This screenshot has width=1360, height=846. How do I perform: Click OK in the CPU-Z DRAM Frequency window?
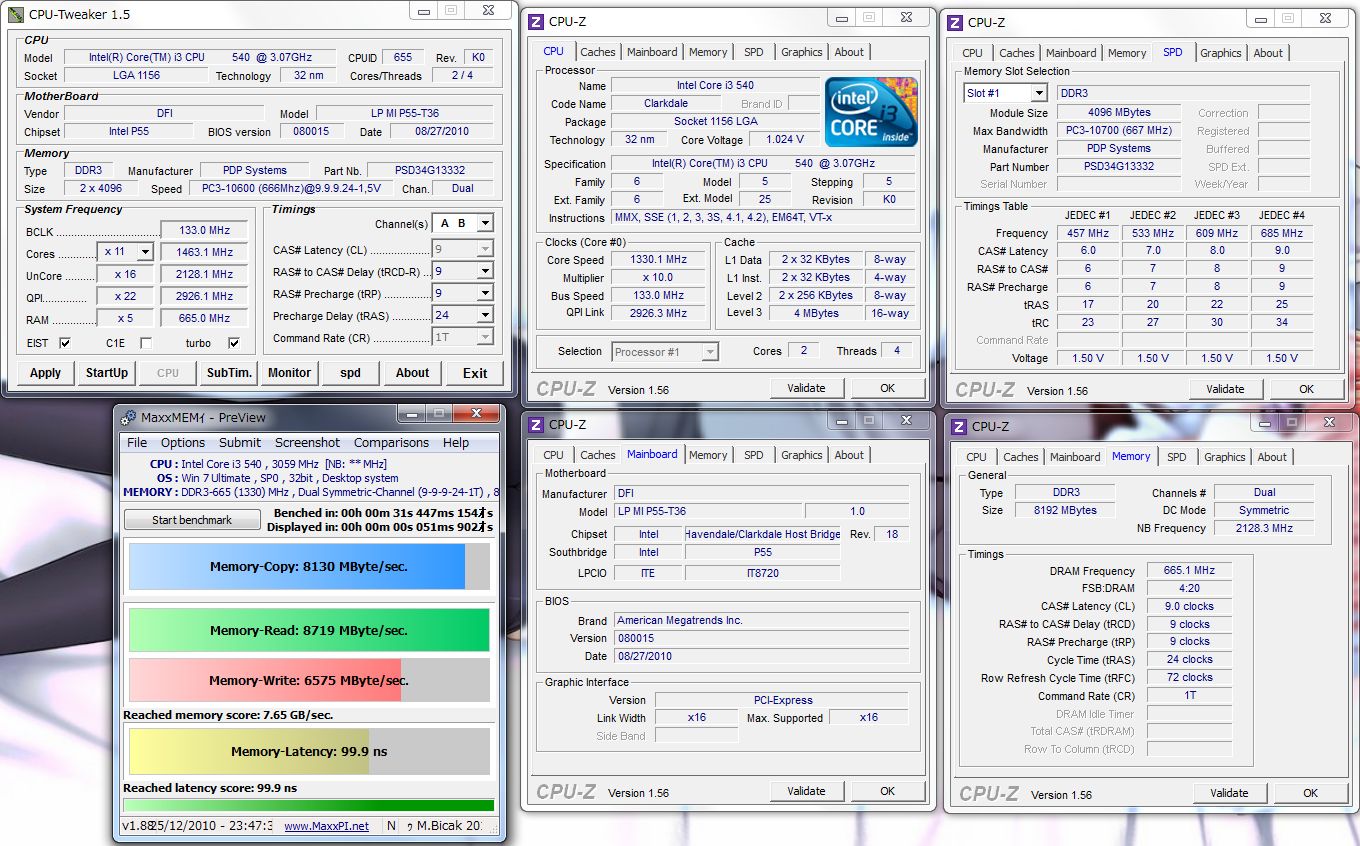coord(1310,793)
